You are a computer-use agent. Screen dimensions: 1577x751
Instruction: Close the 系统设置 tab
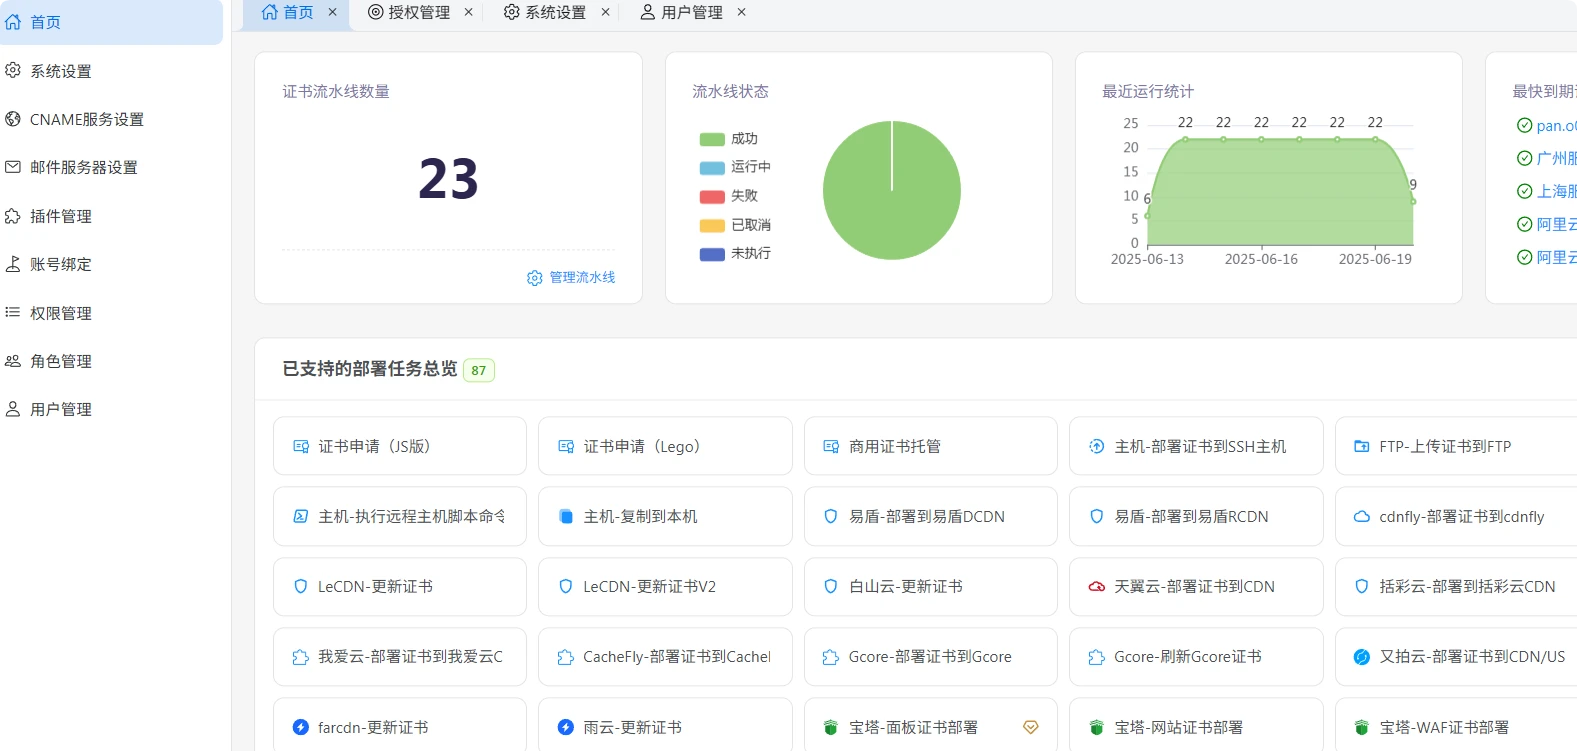tap(605, 12)
